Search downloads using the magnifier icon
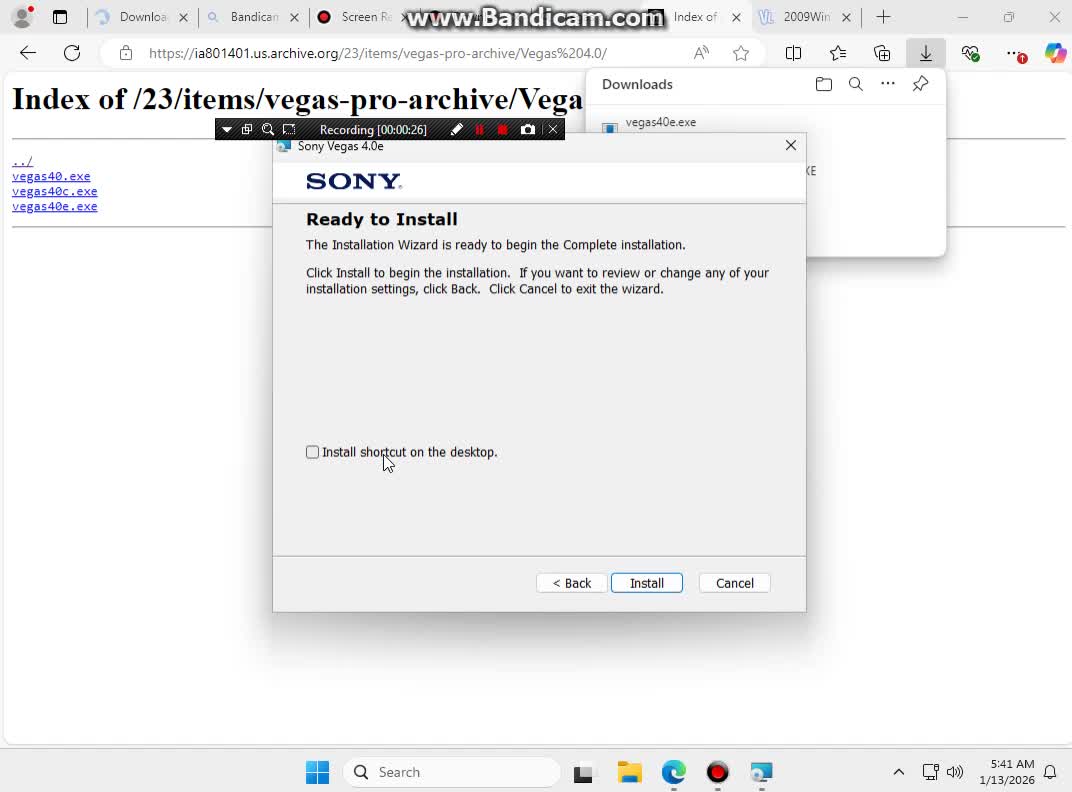 pyautogui.click(x=855, y=84)
